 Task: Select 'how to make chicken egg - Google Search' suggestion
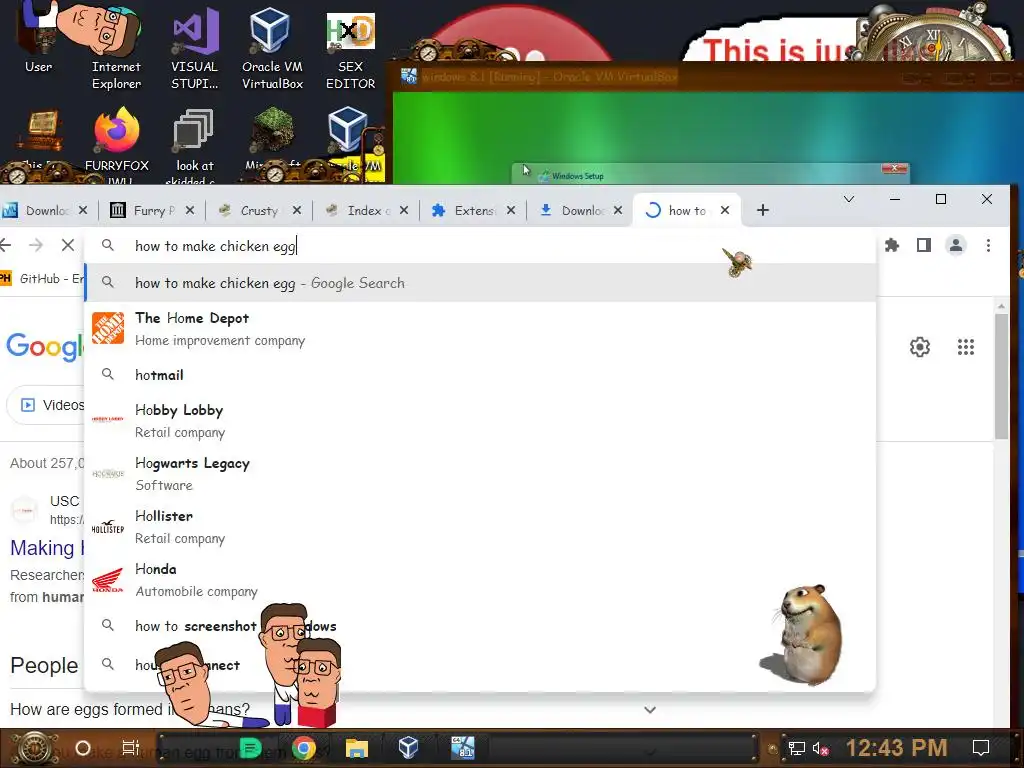(480, 283)
